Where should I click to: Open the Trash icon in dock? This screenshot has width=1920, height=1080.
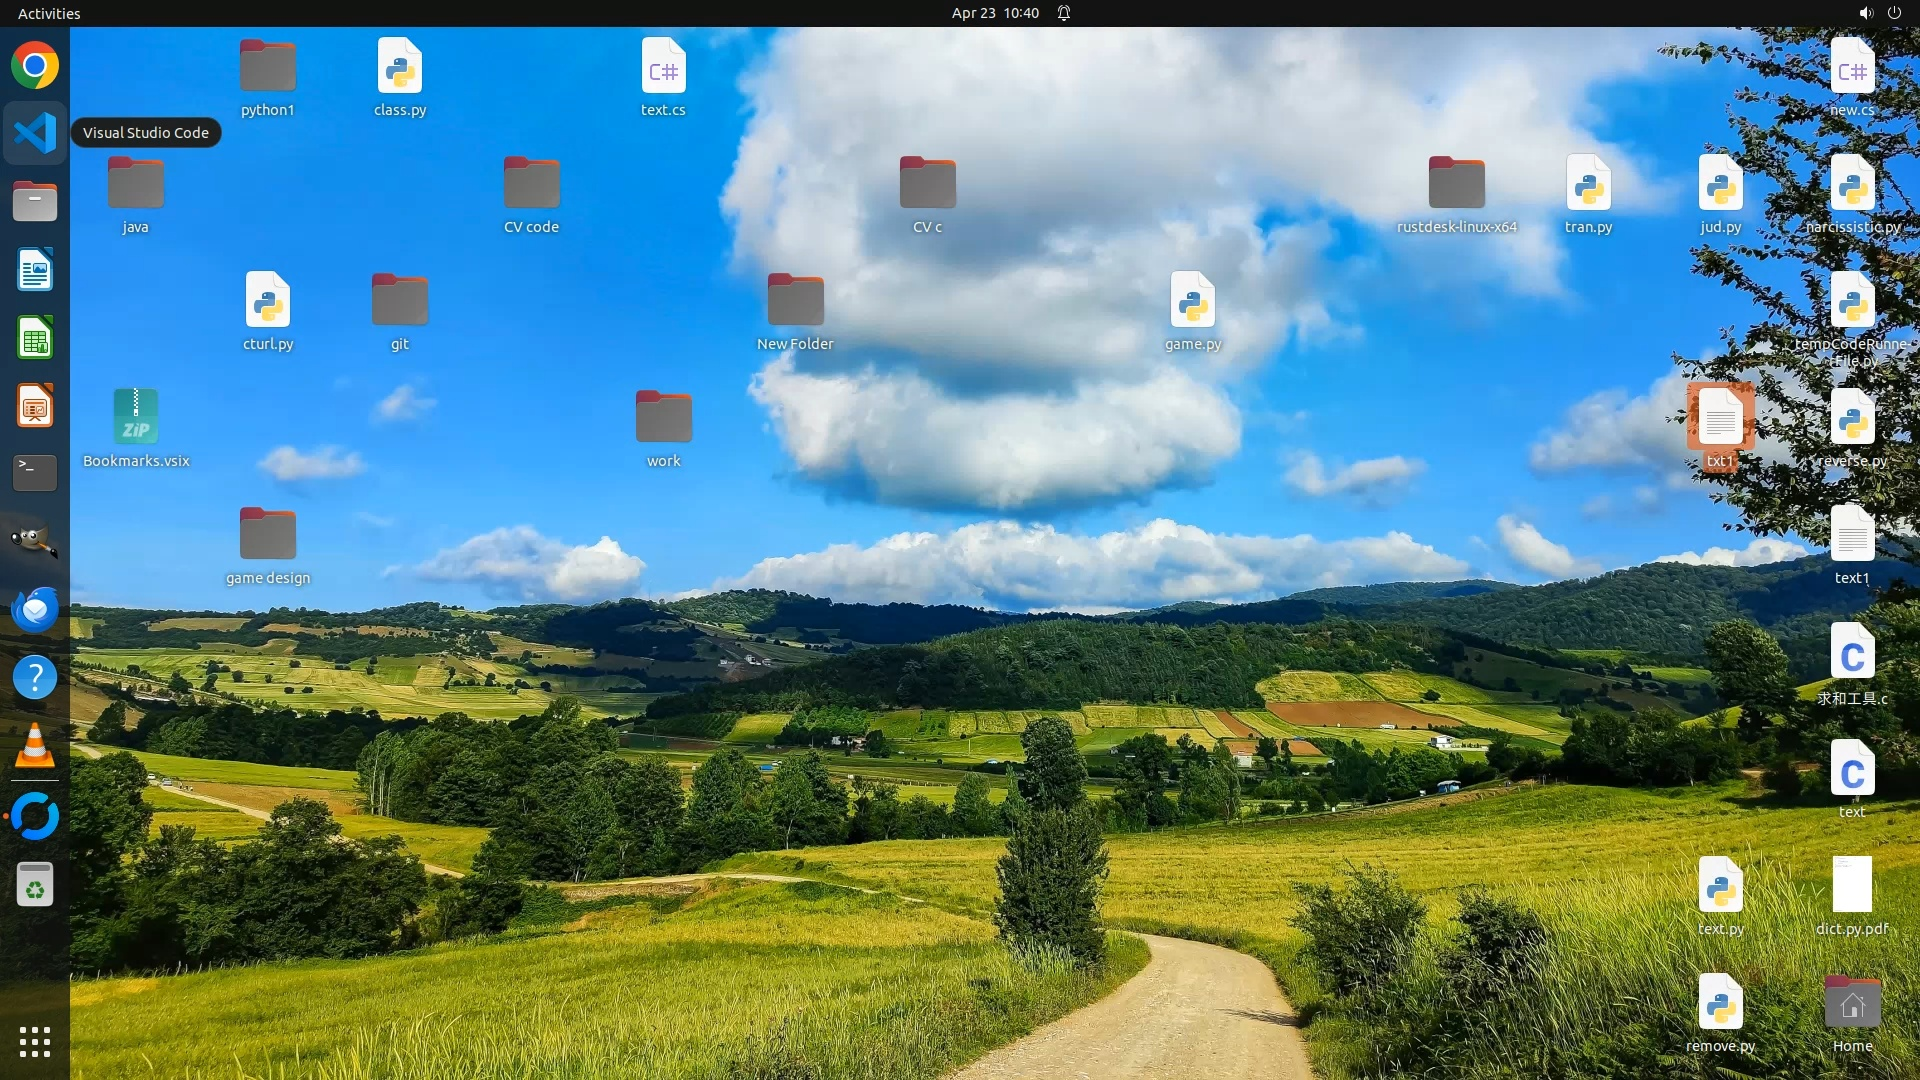(35, 884)
